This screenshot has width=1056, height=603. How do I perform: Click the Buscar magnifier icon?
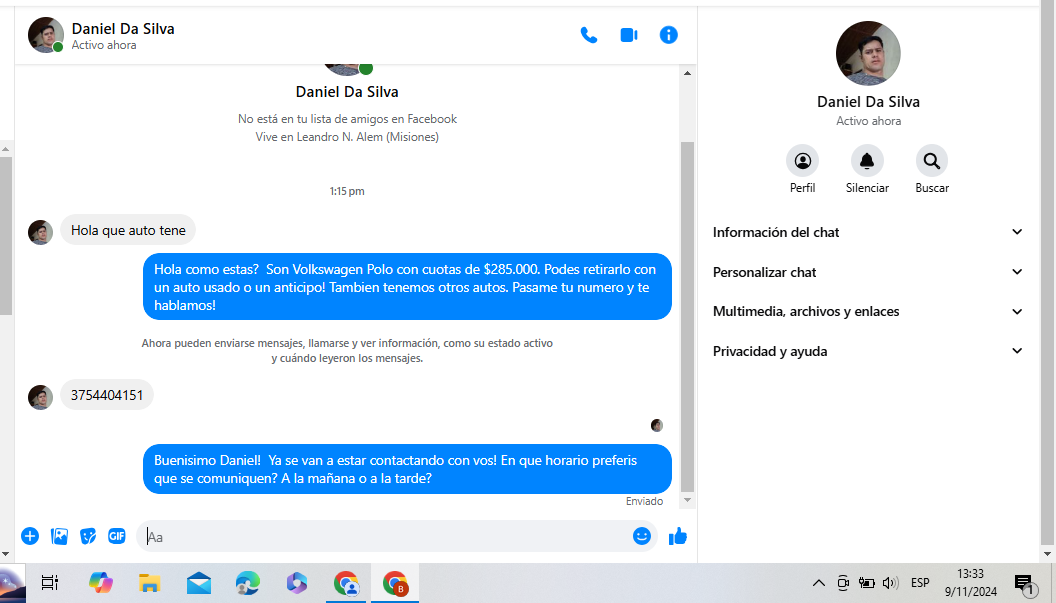(931, 161)
